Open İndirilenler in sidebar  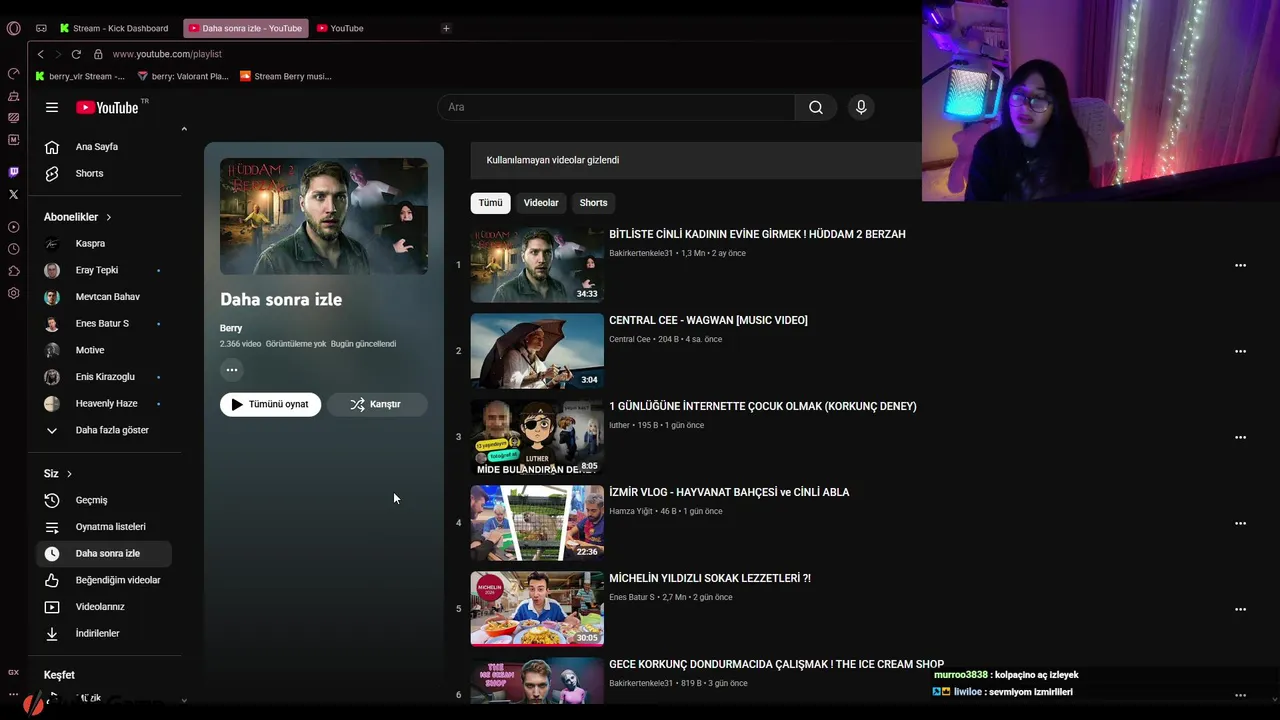click(x=104, y=634)
